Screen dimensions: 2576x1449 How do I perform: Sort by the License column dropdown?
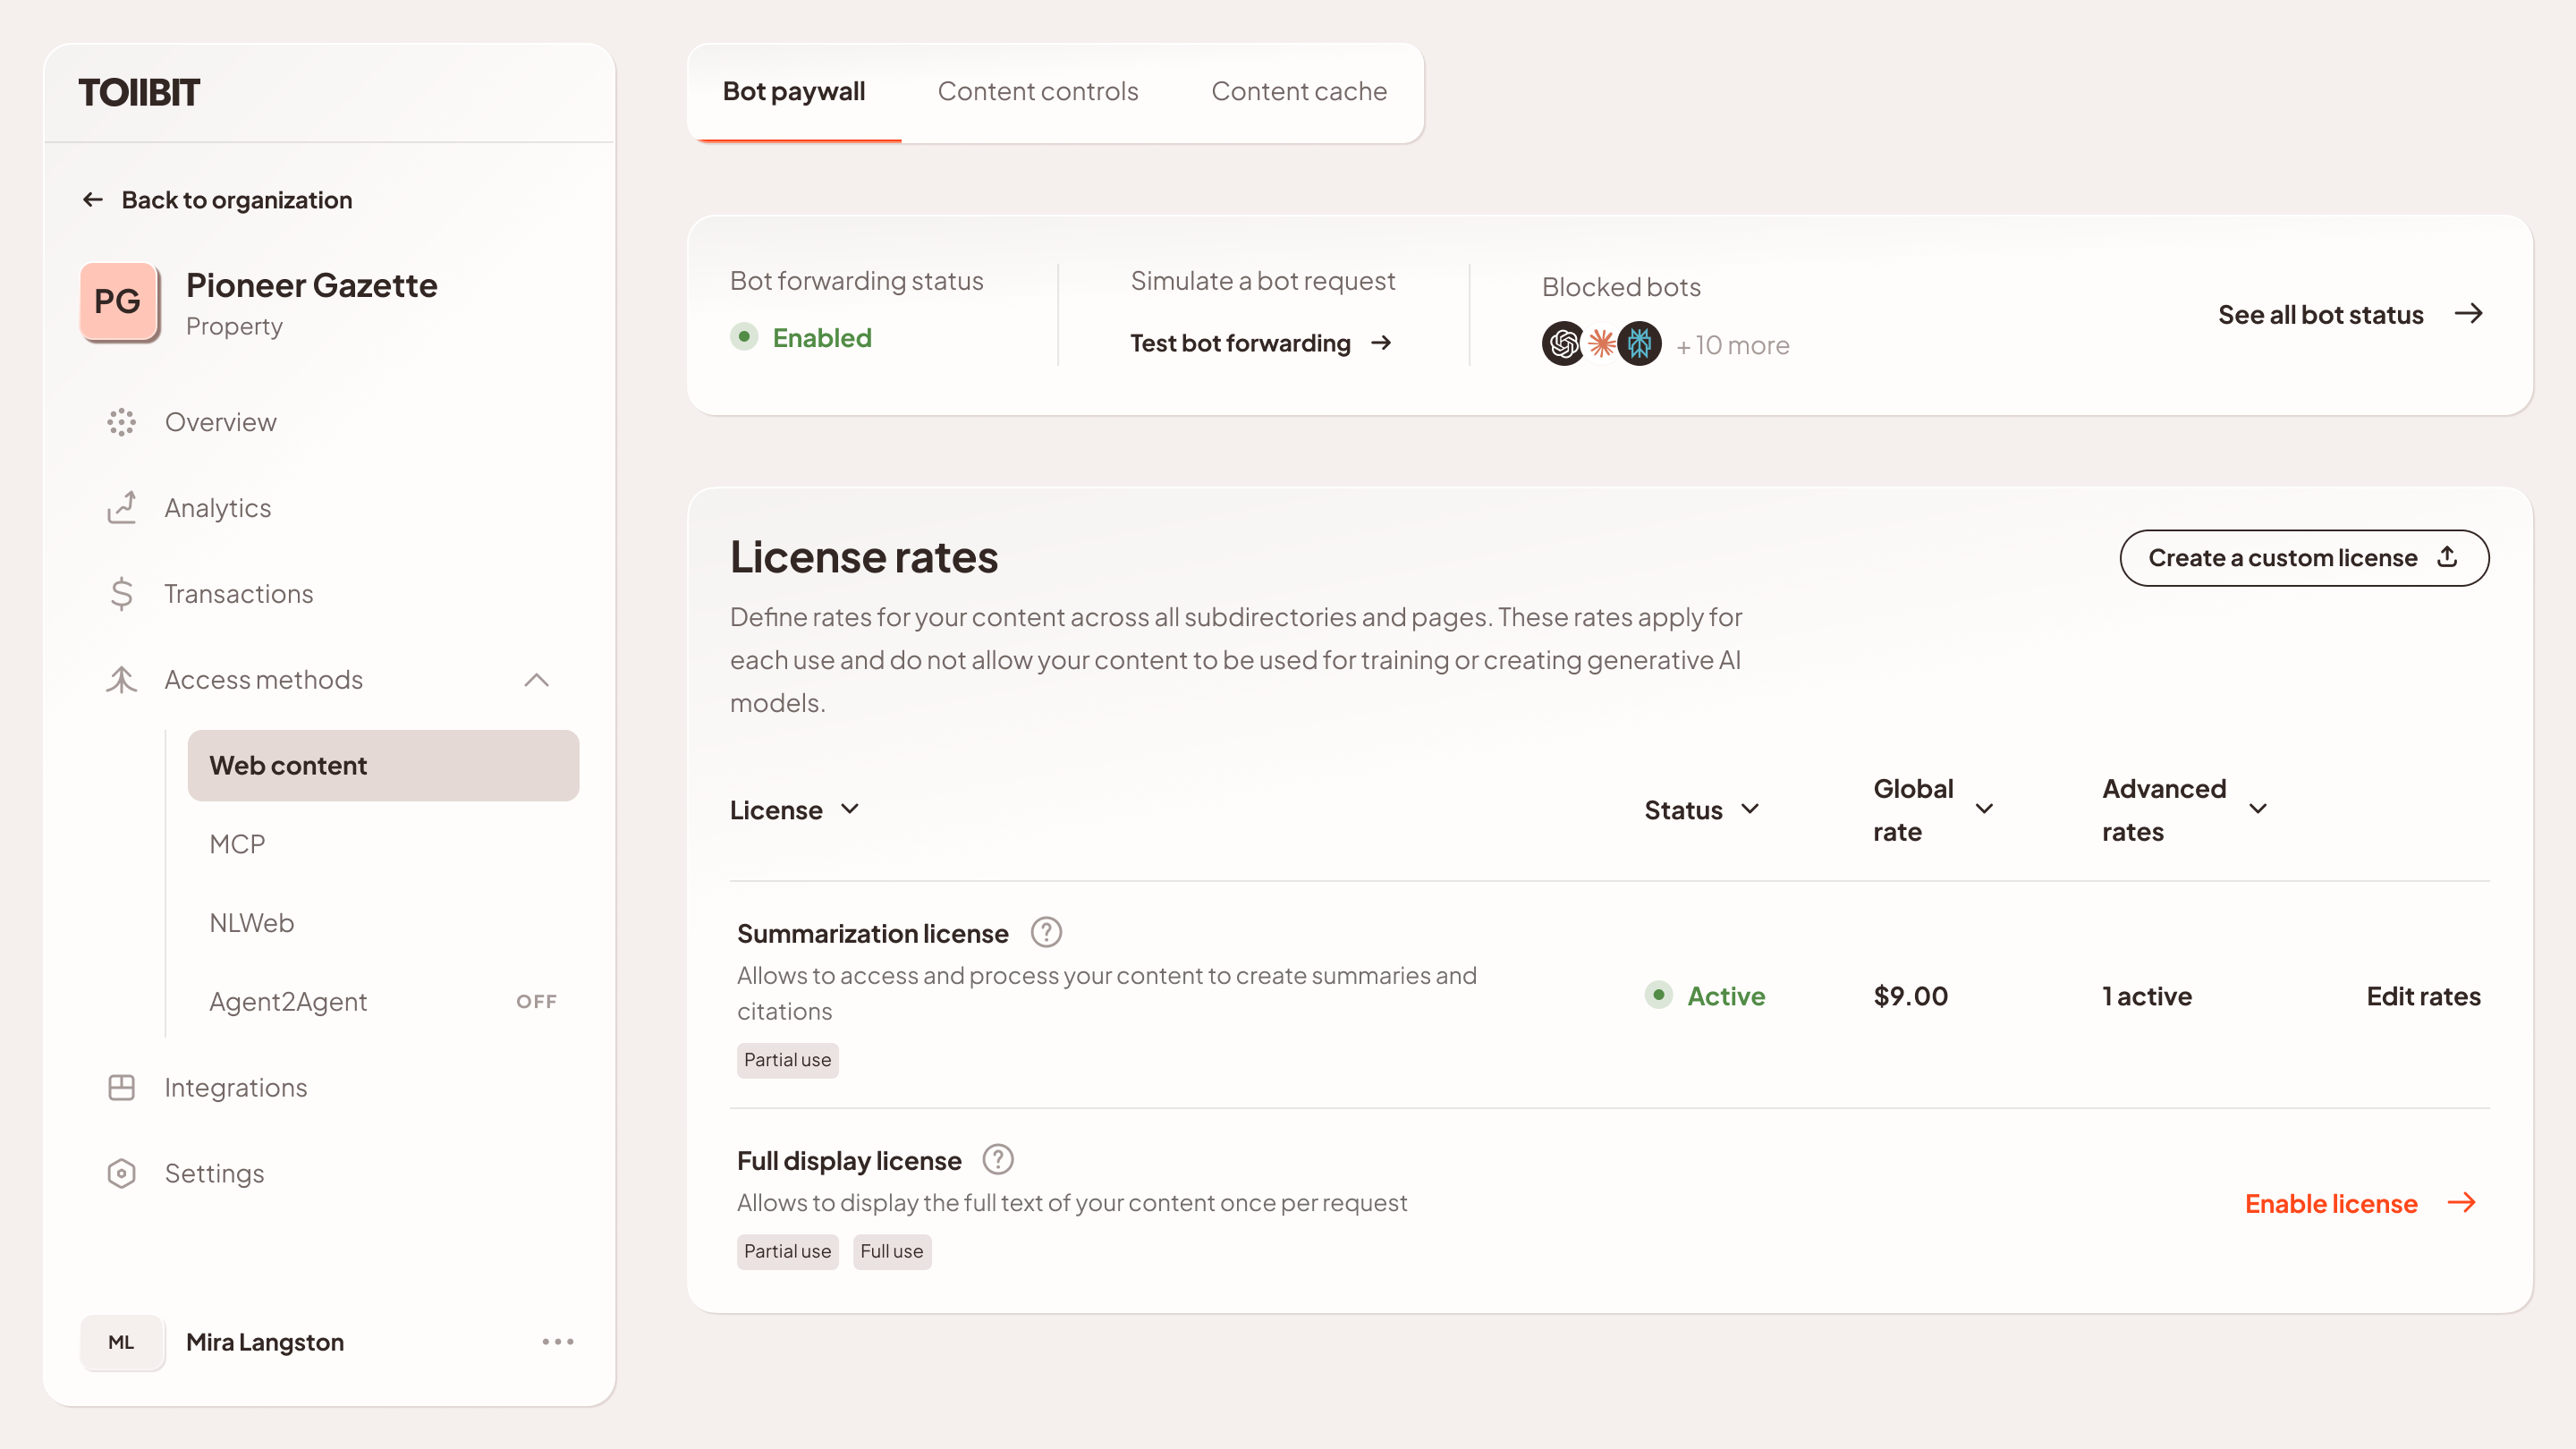[x=850, y=809]
